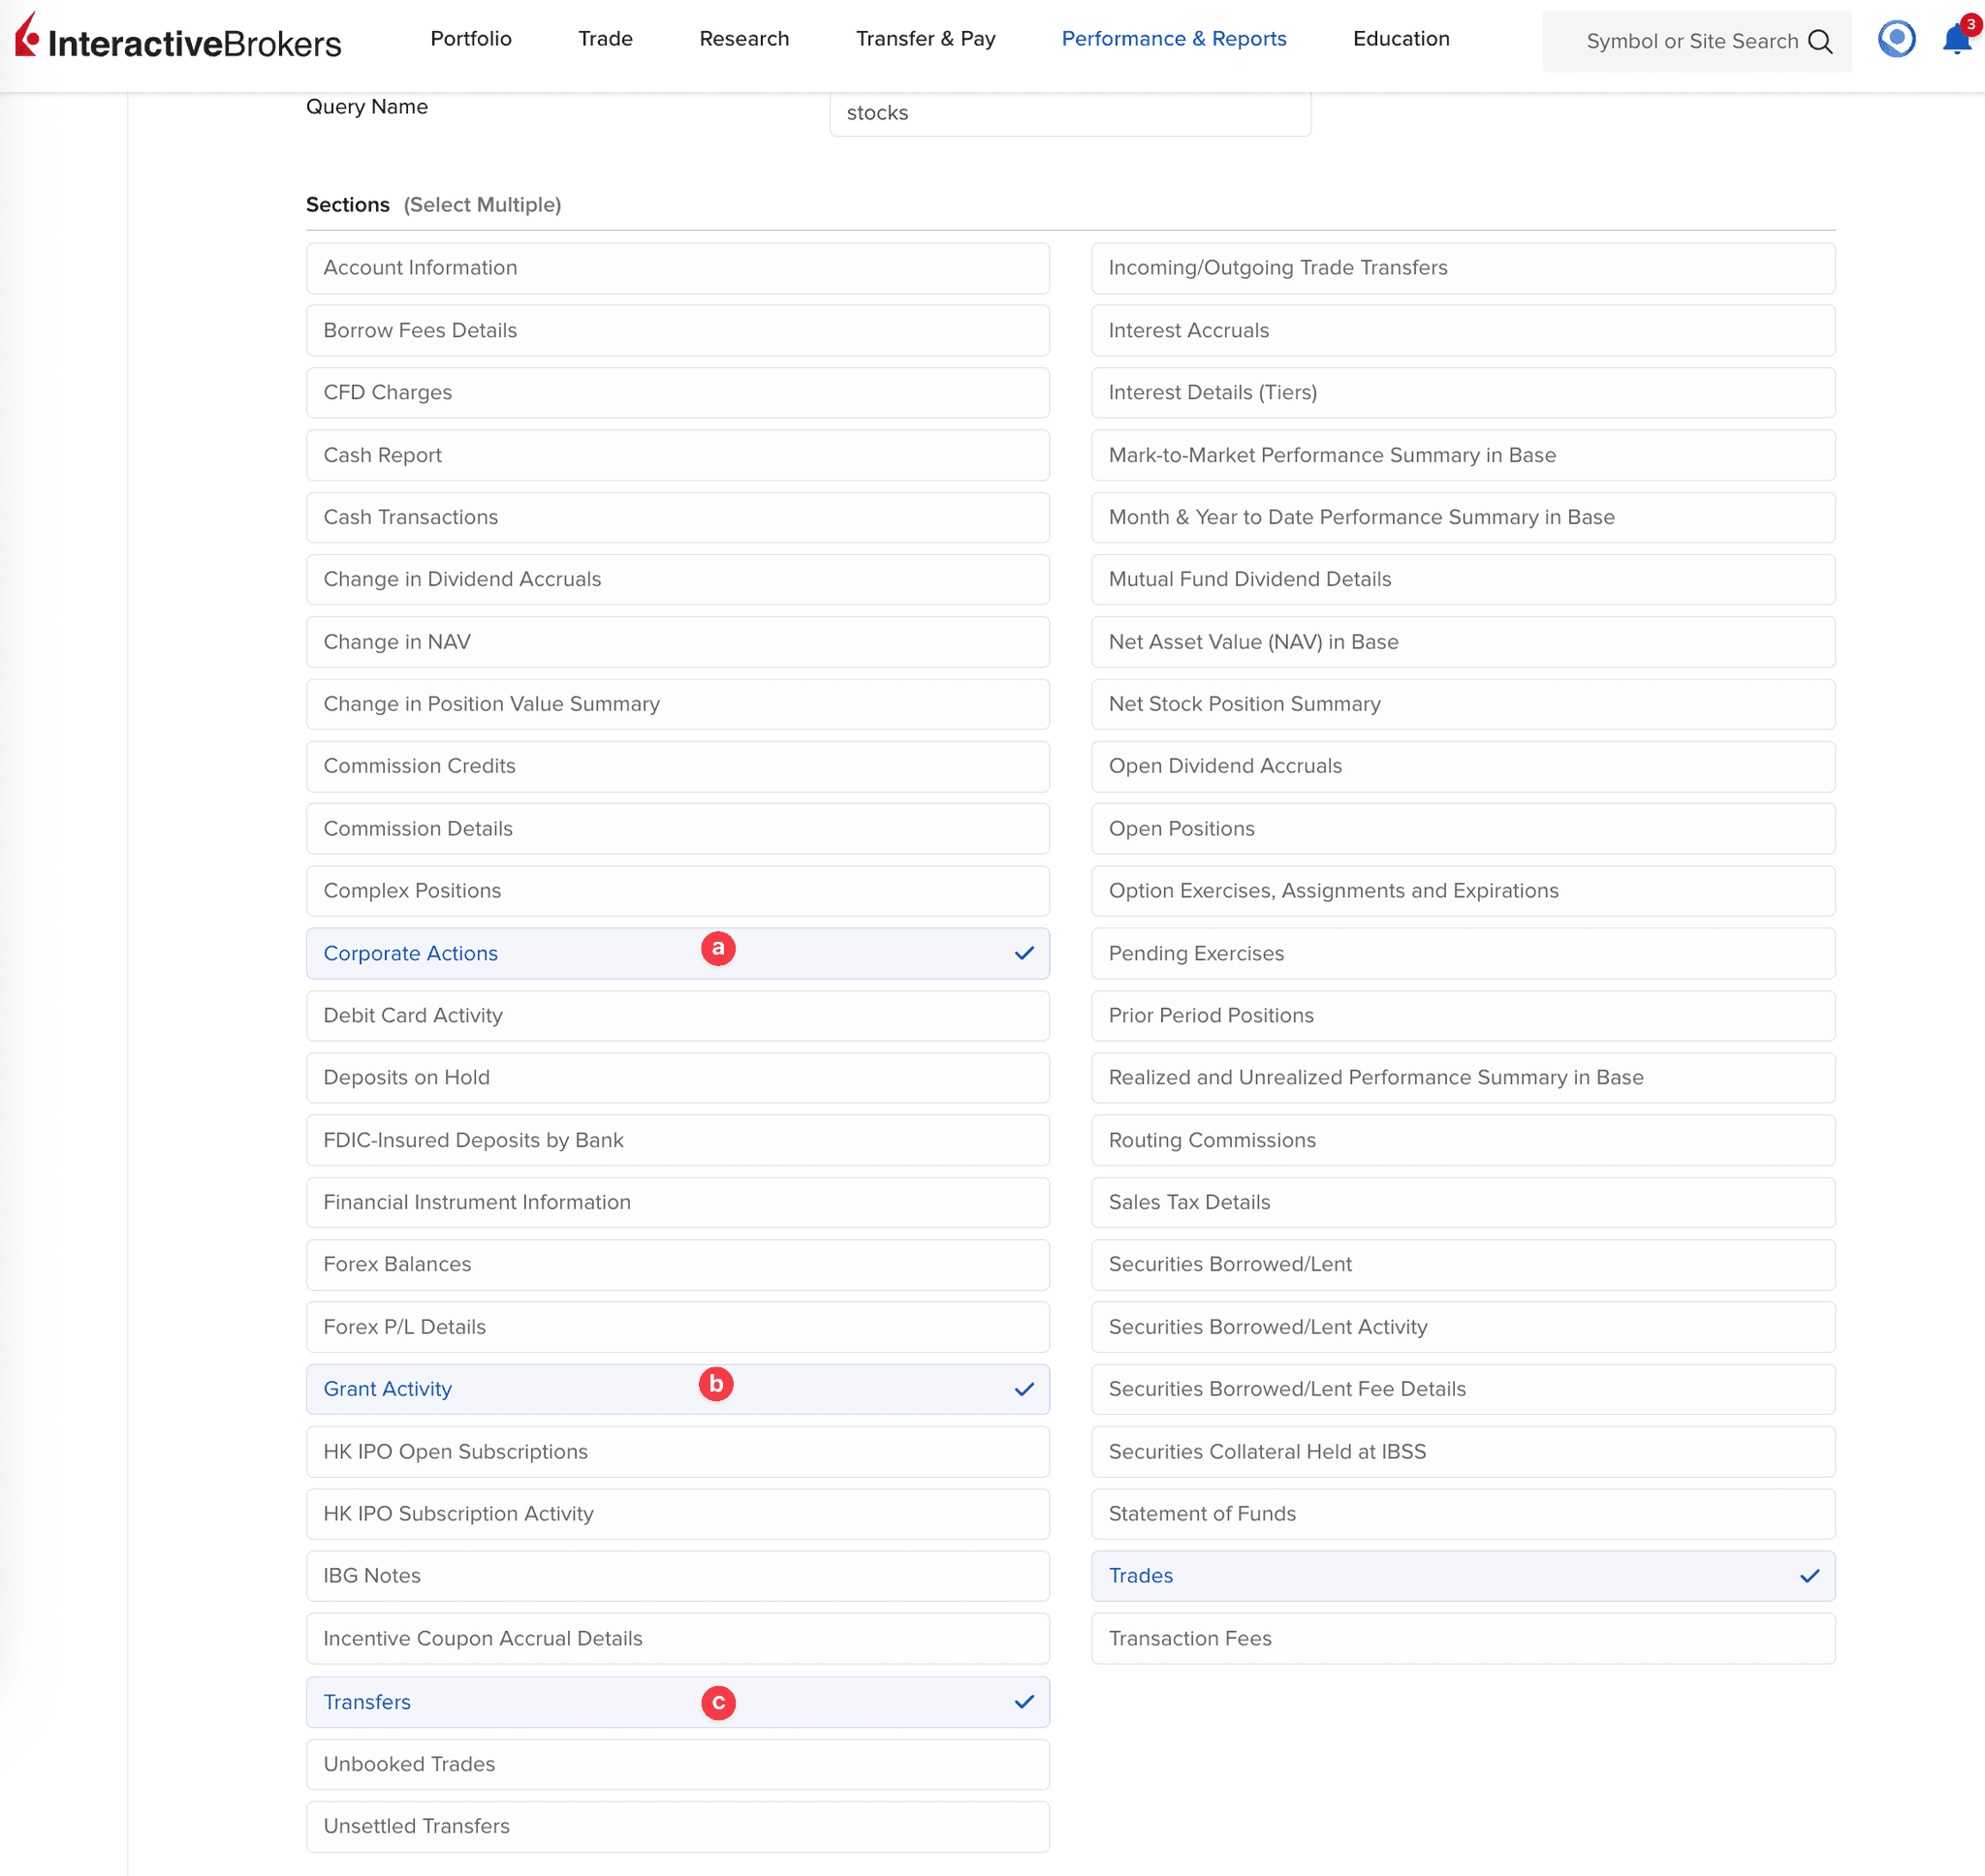Deselect the Grant Activity section
The width and height of the screenshot is (1985, 1876).
pos(677,1389)
